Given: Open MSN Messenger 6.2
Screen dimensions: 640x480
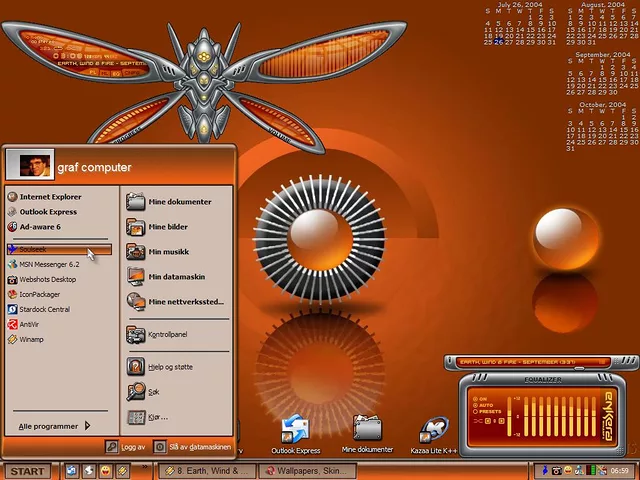Looking at the screenshot, I should point(44,264).
